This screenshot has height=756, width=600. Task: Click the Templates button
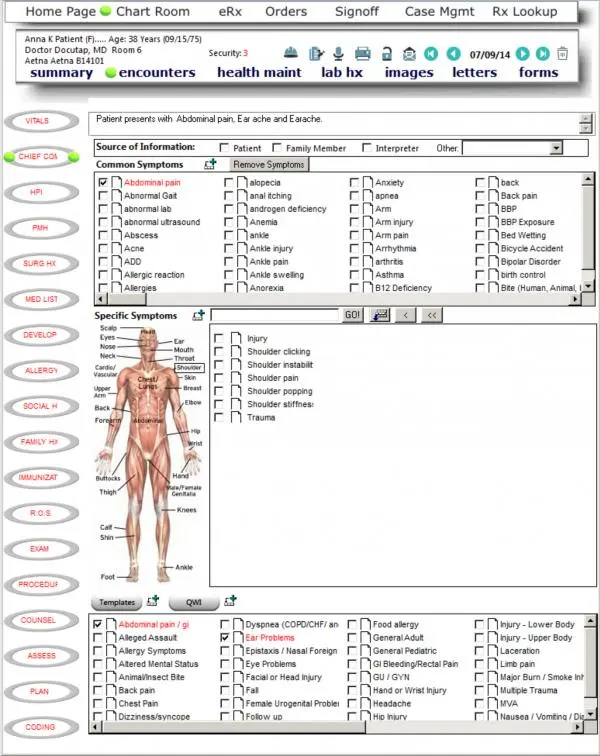point(117,602)
